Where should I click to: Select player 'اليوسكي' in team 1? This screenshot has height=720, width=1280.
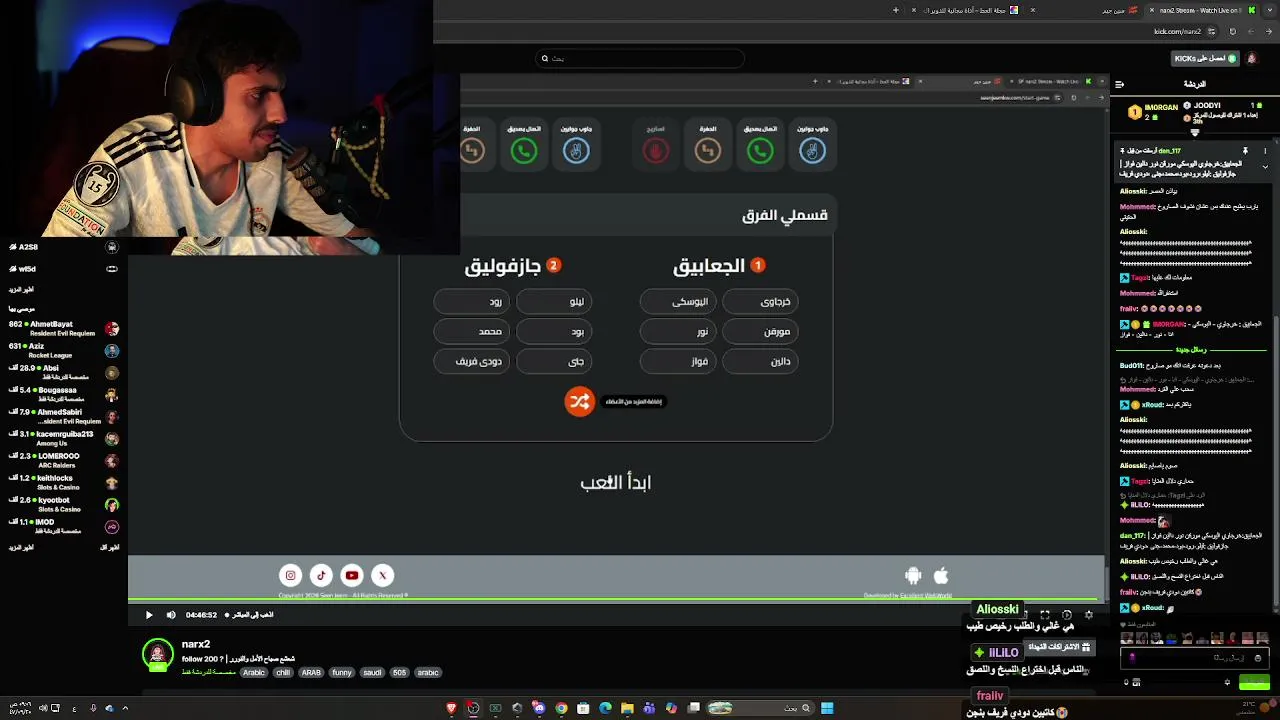coord(678,301)
